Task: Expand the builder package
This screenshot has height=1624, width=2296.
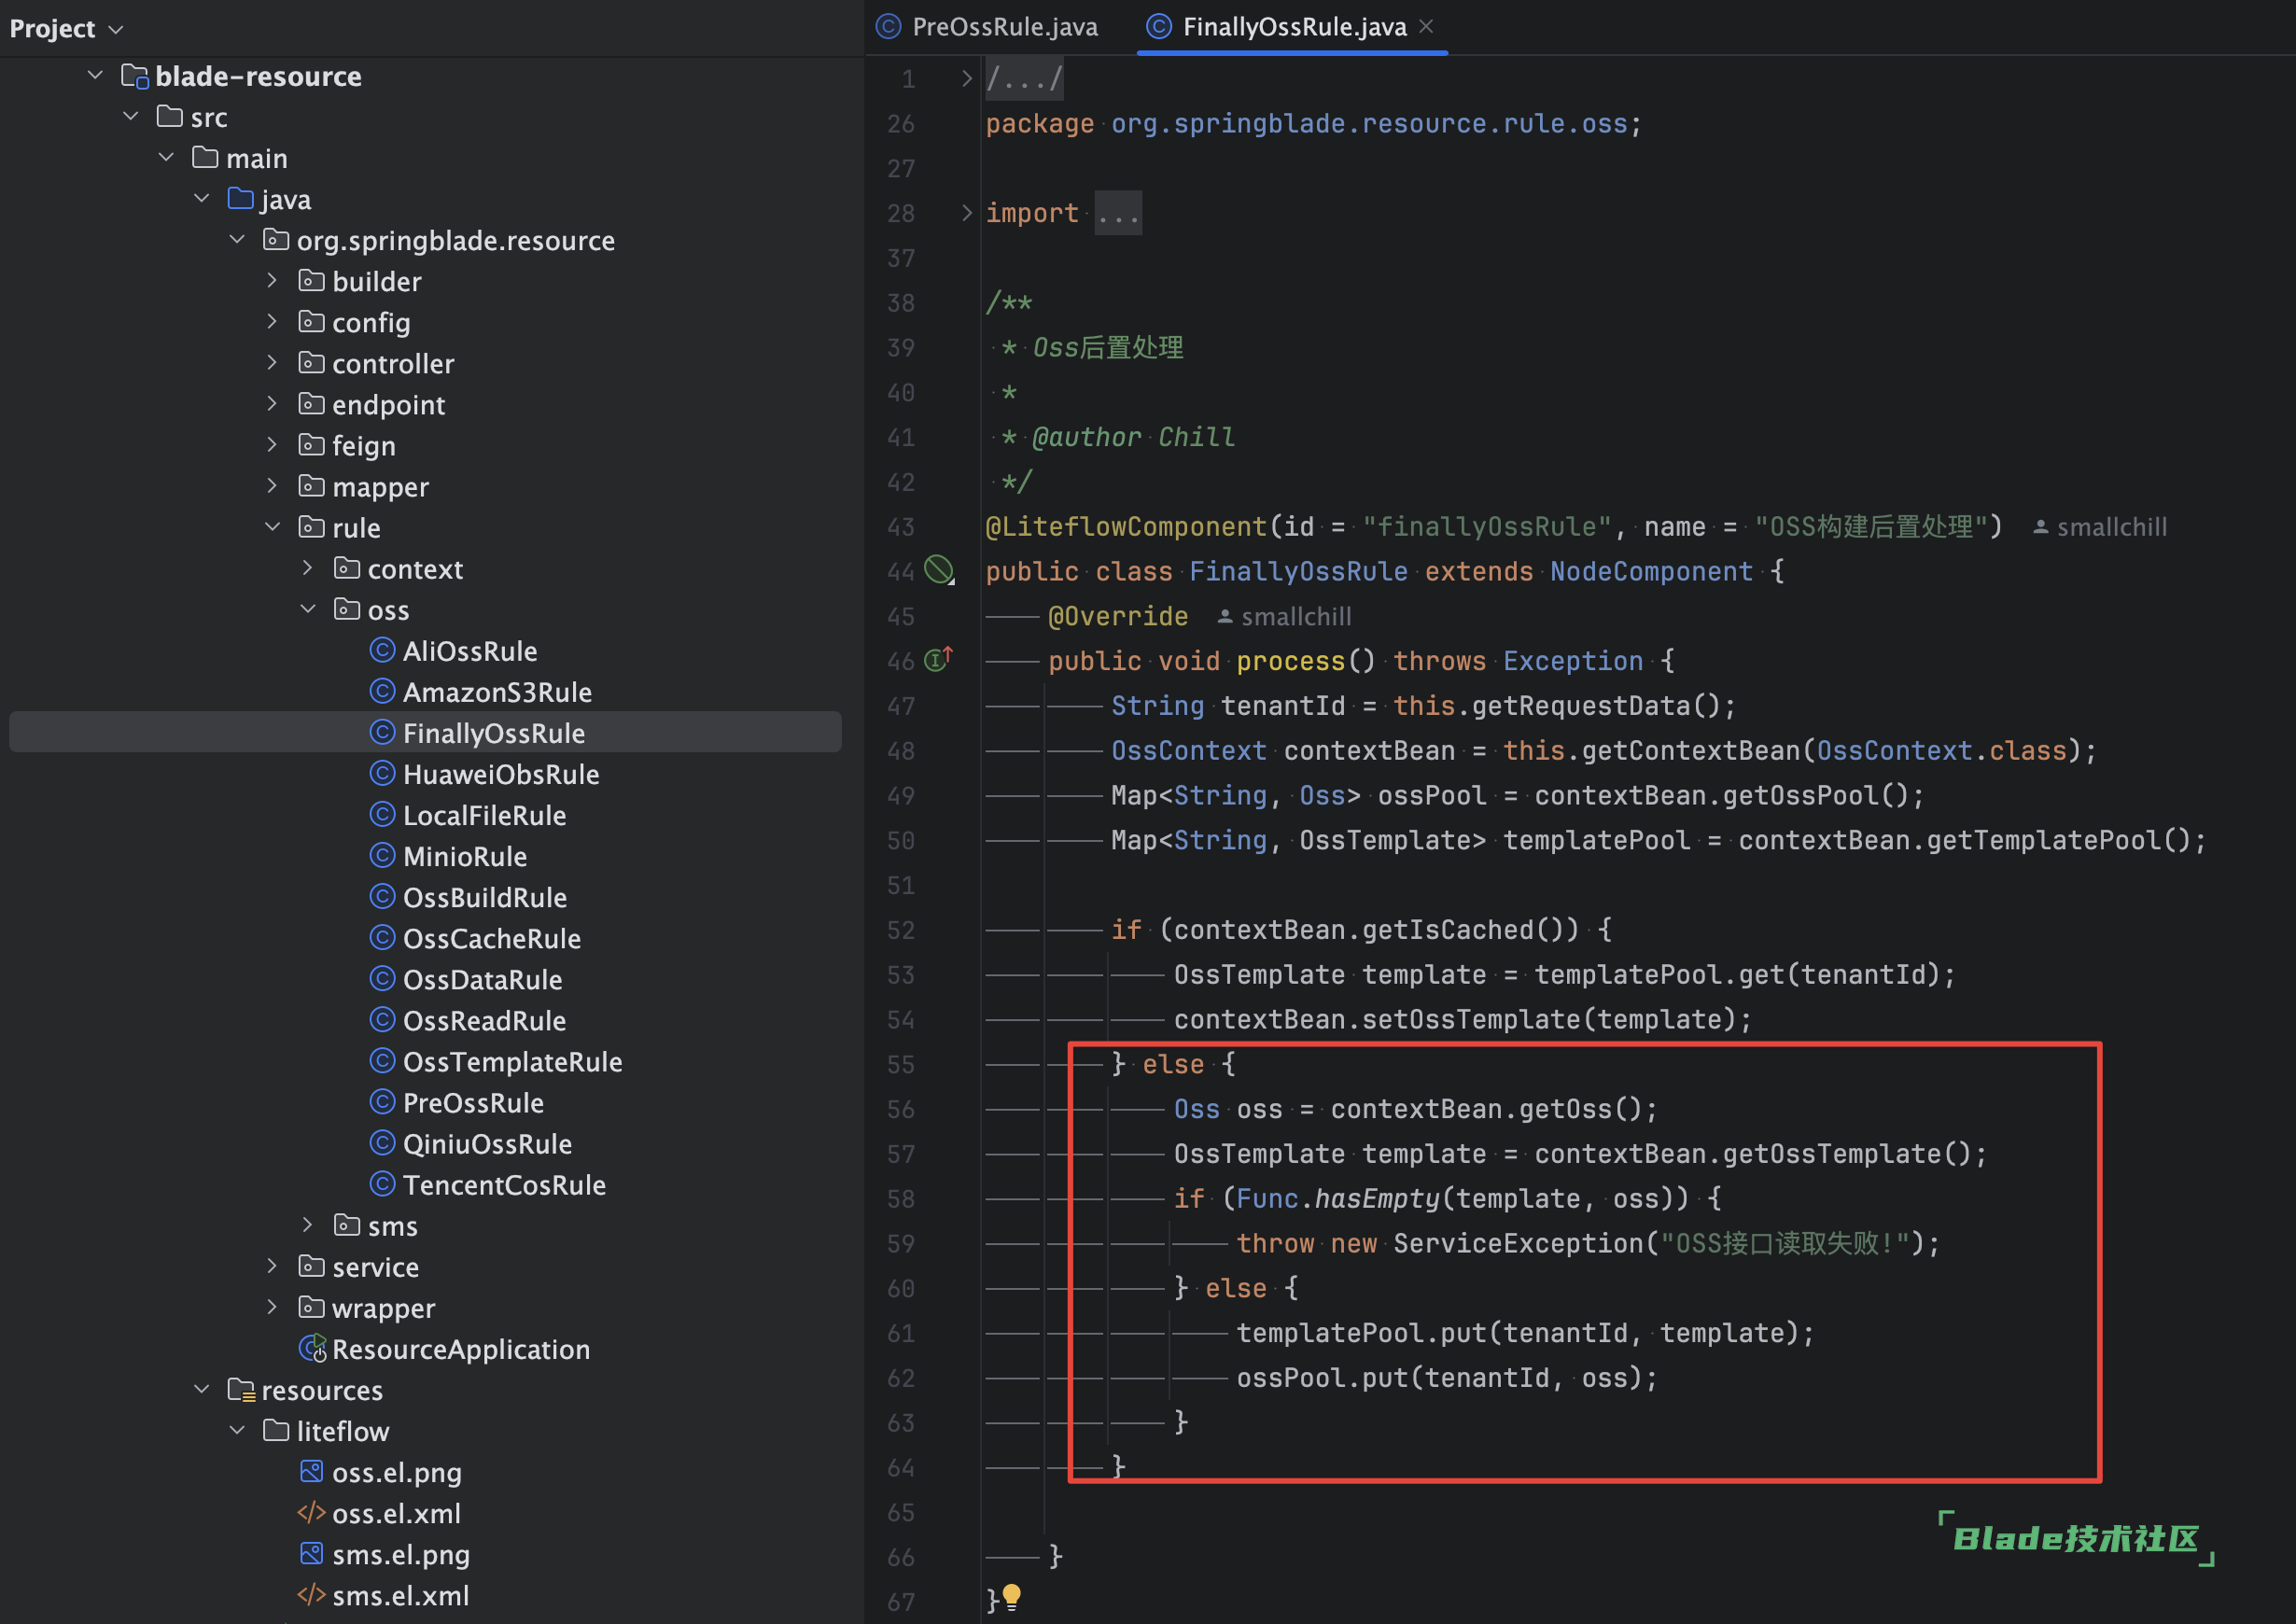Action: click(x=272, y=280)
